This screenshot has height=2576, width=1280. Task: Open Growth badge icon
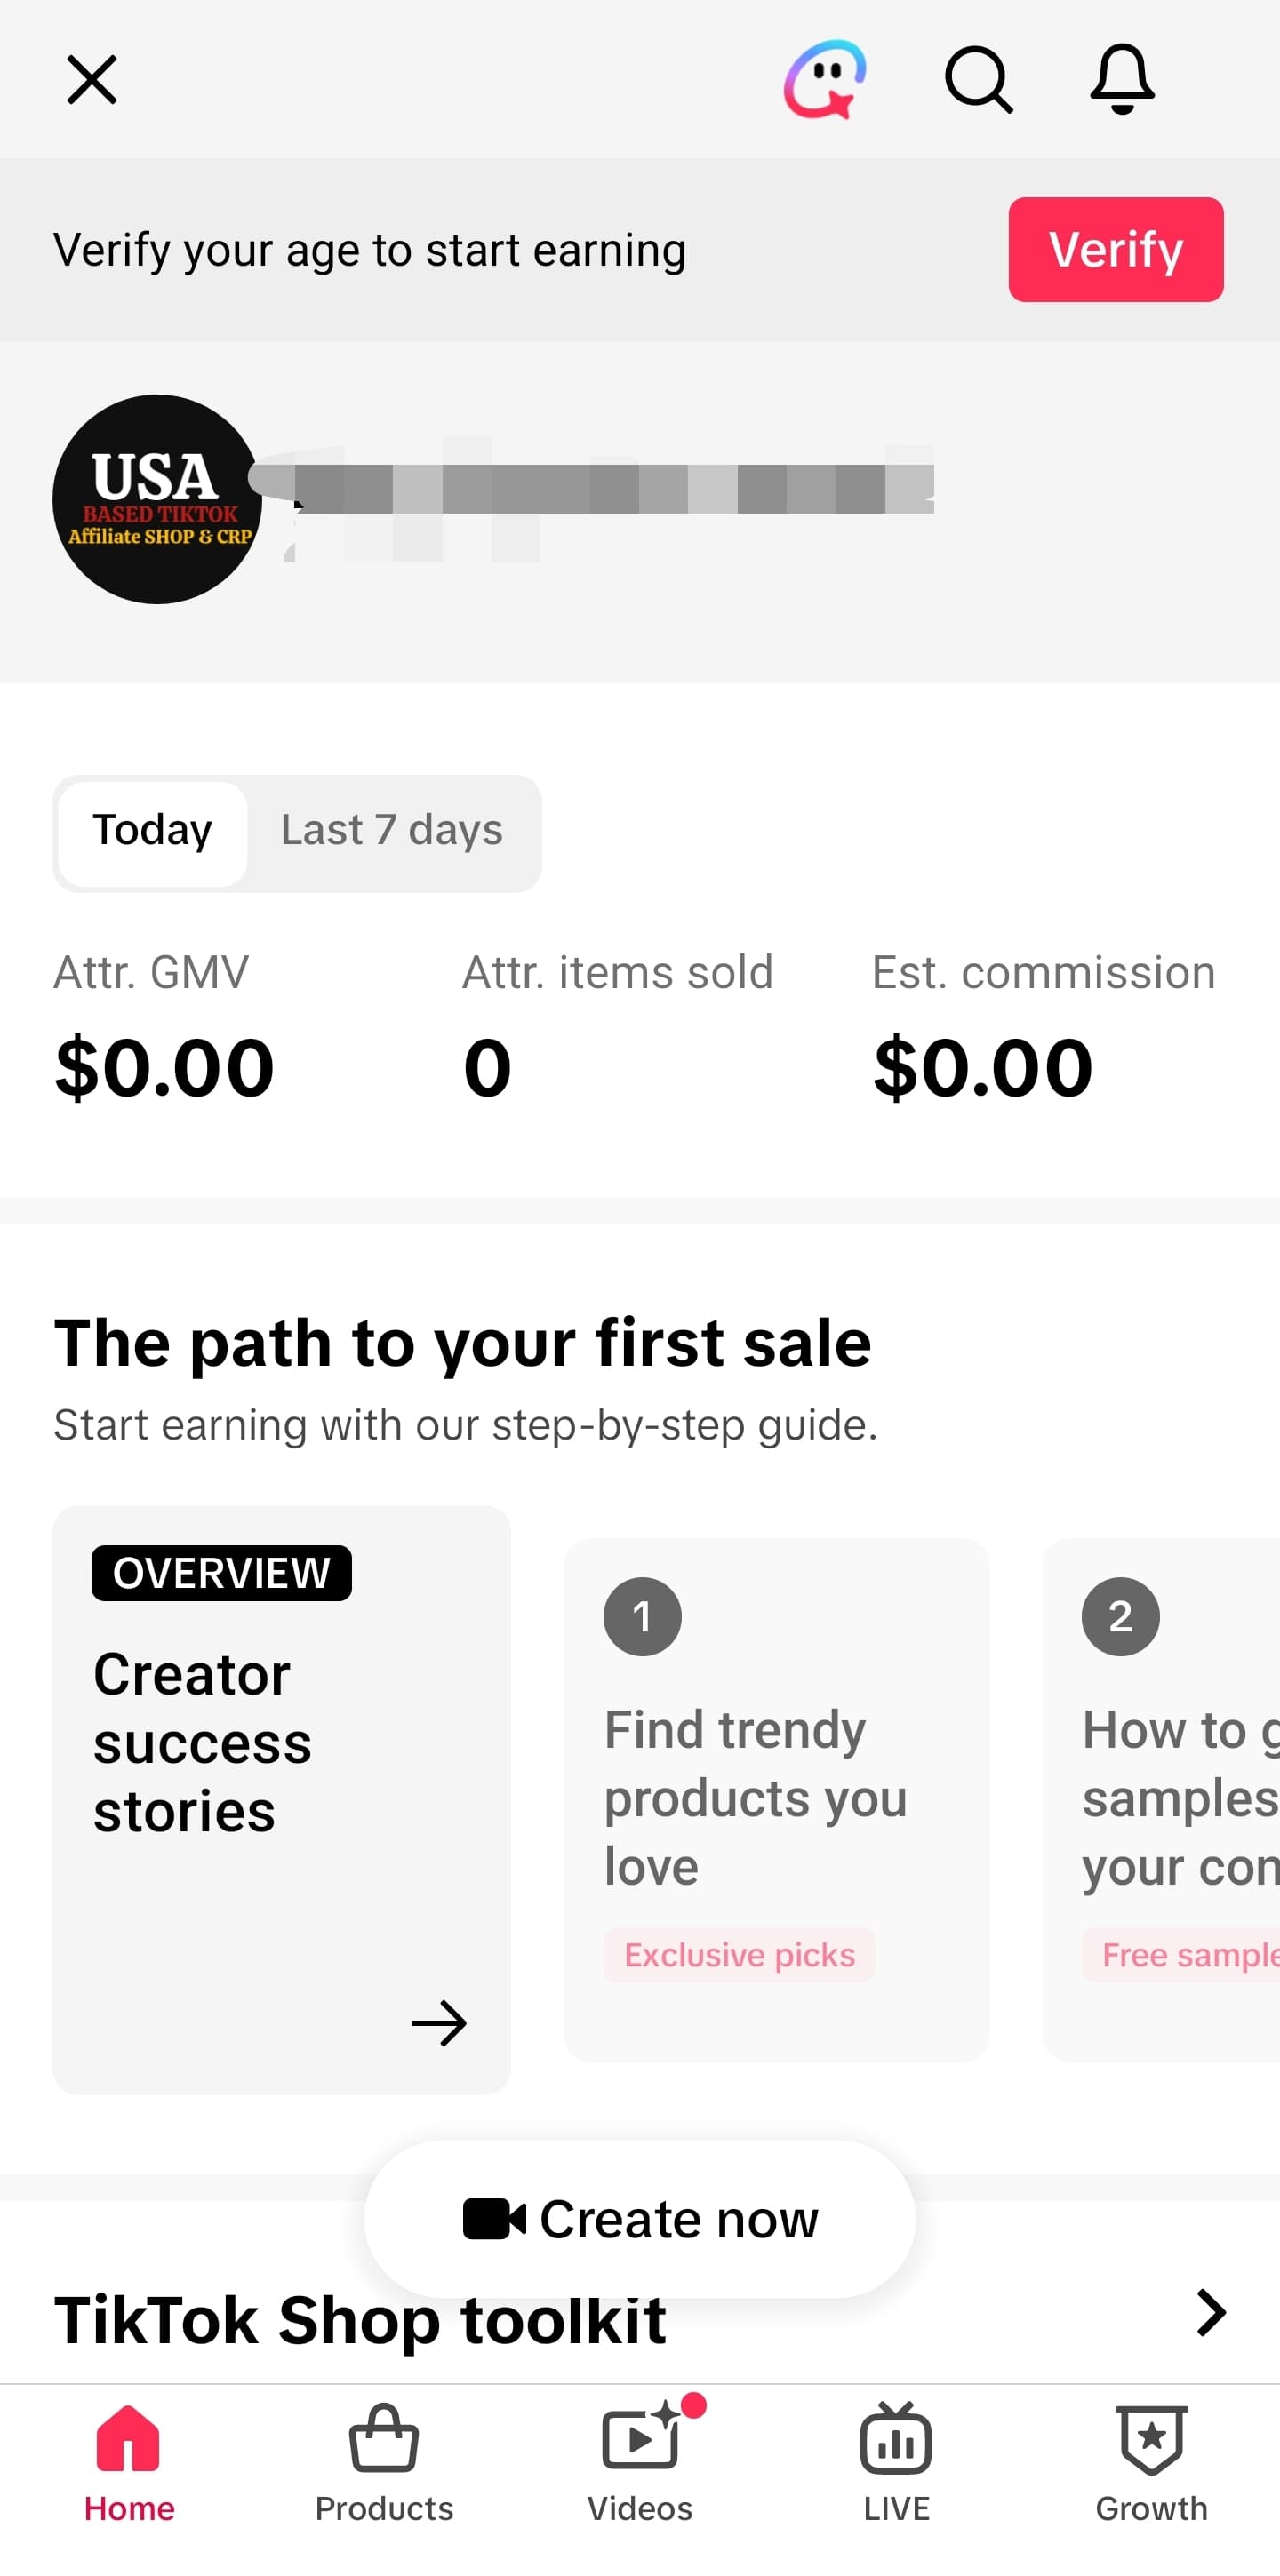pyautogui.click(x=1152, y=2439)
